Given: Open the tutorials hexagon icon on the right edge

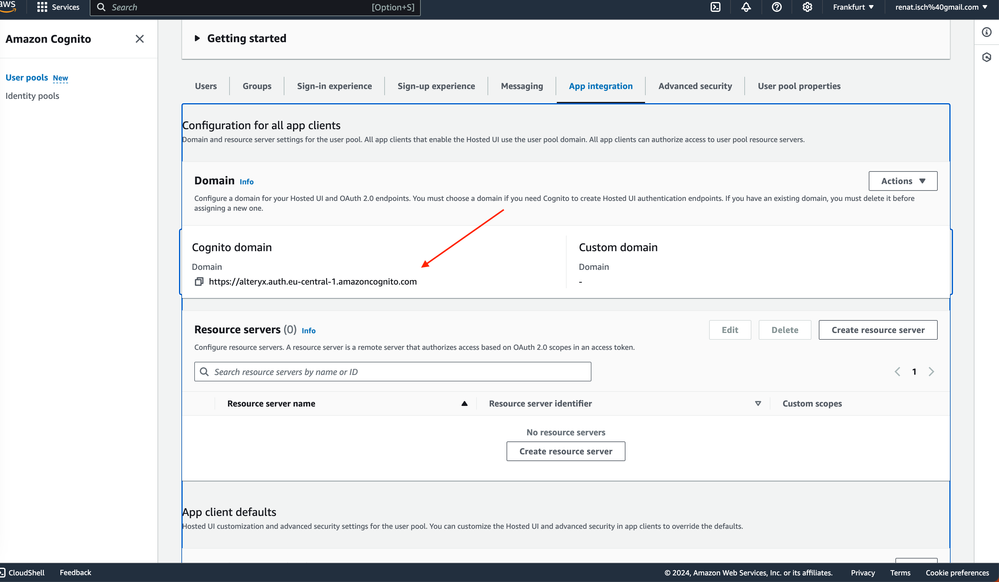Looking at the screenshot, I should click(986, 57).
